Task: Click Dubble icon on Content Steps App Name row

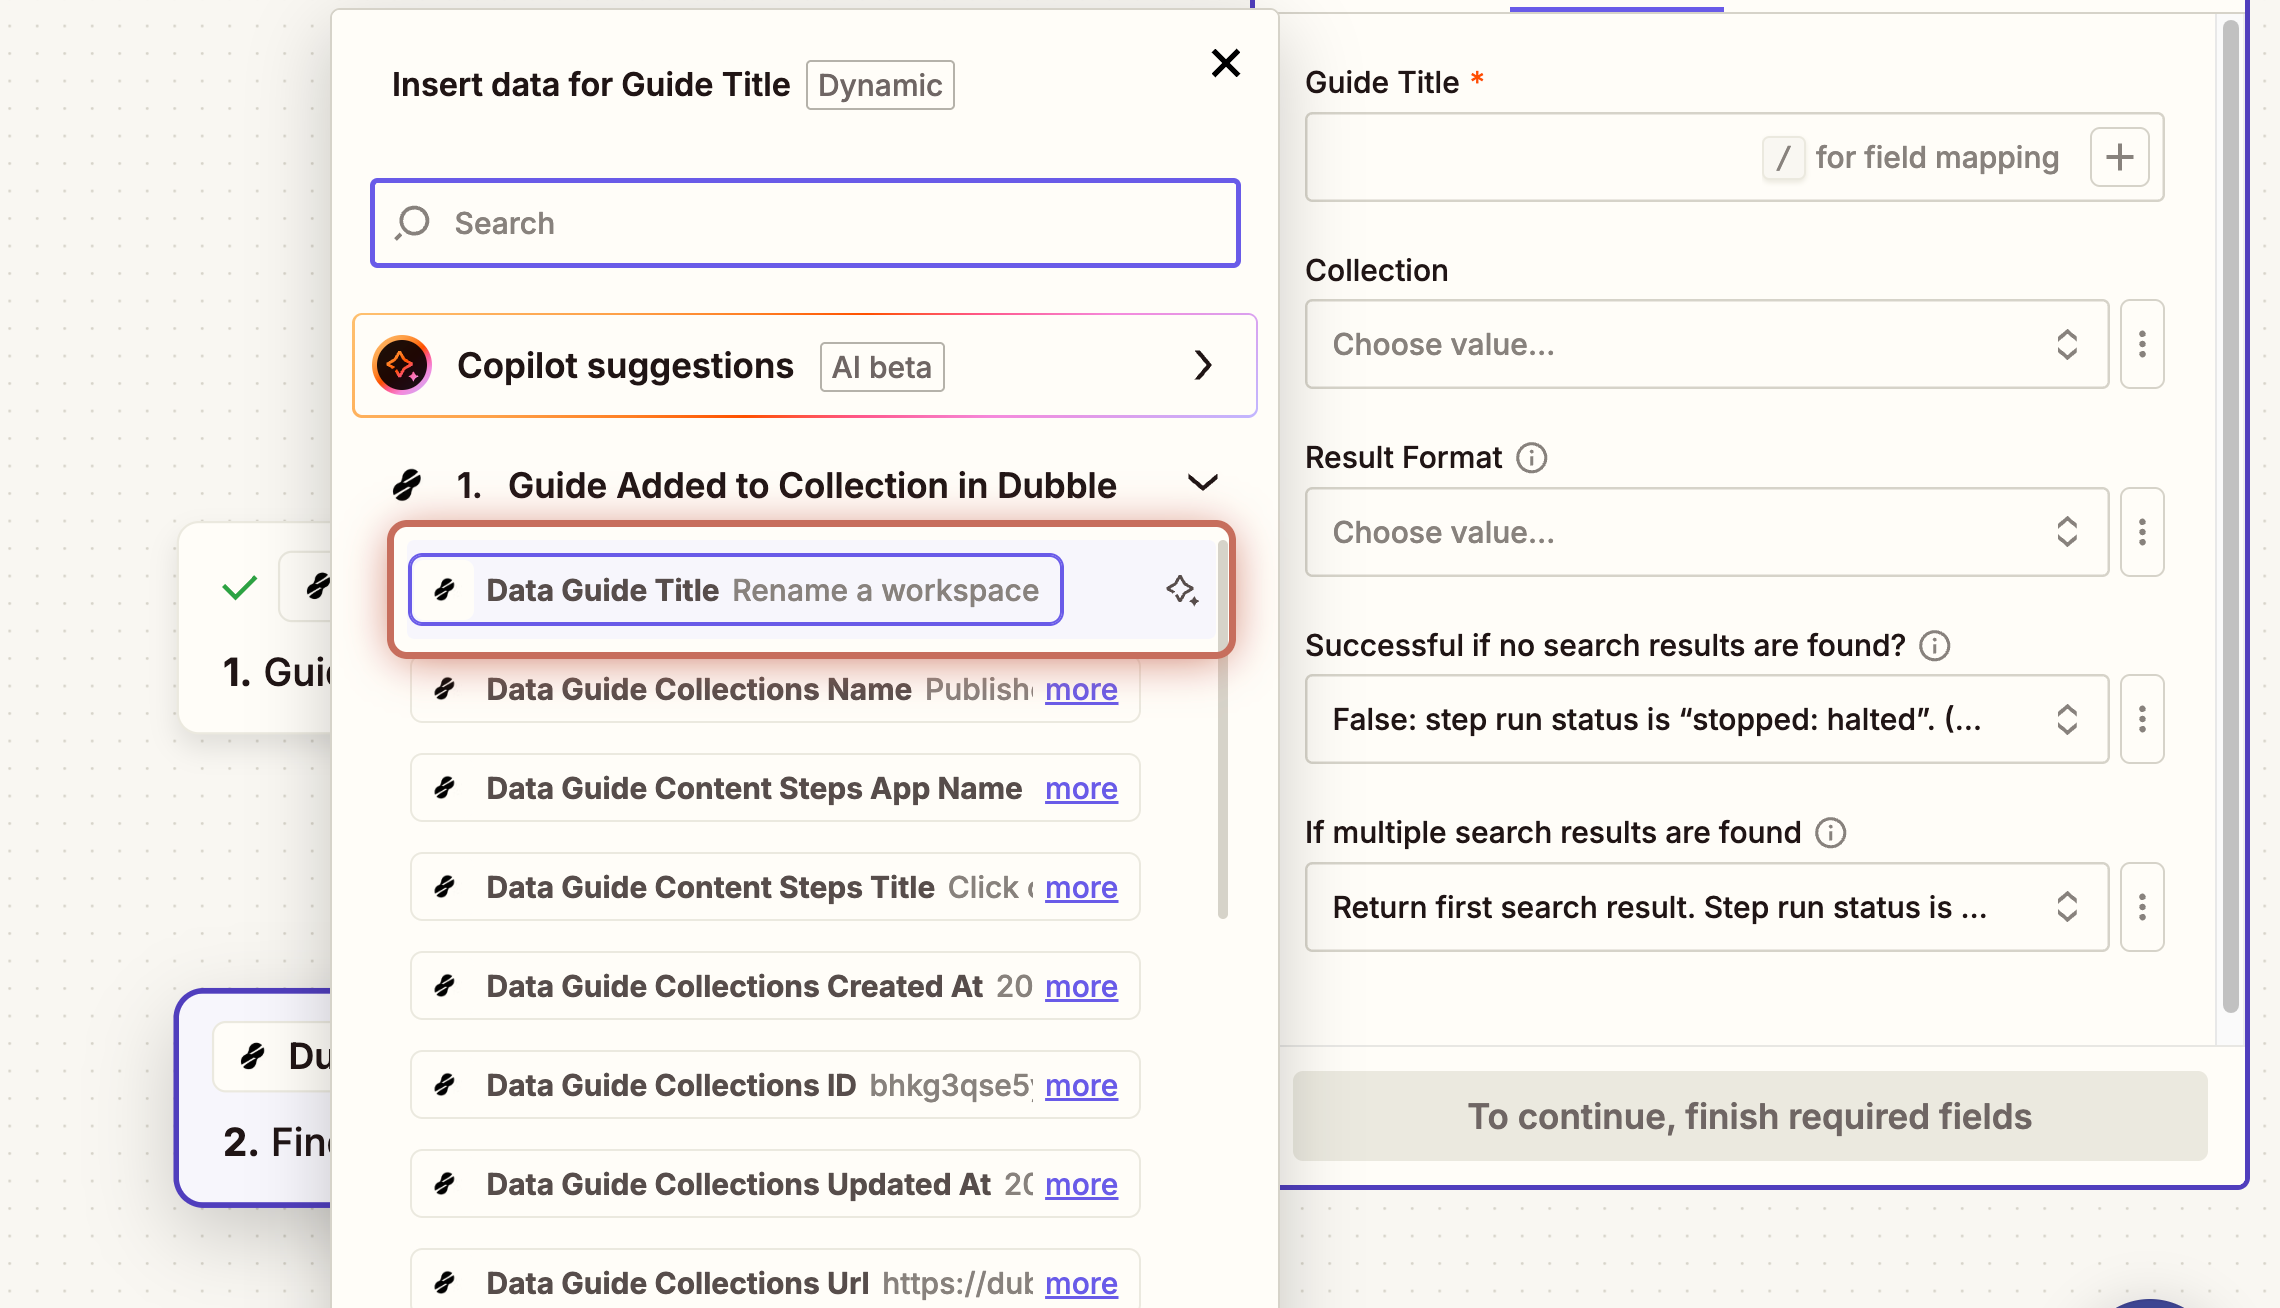Action: pos(445,788)
